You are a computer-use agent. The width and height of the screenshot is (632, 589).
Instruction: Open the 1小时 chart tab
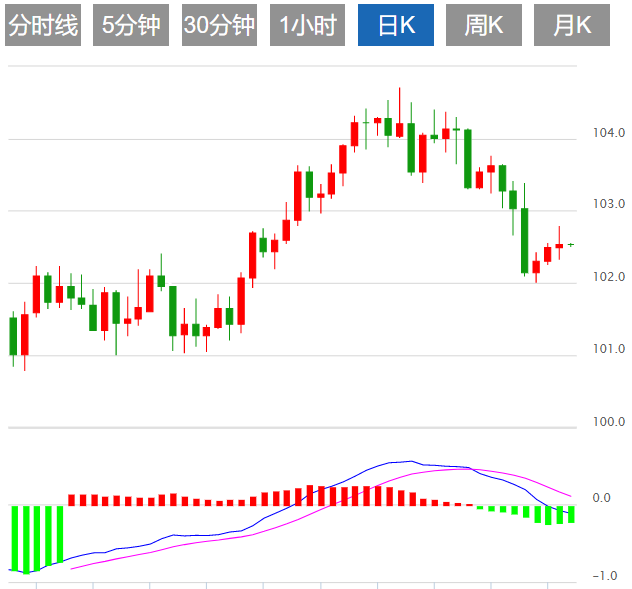click(308, 25)
